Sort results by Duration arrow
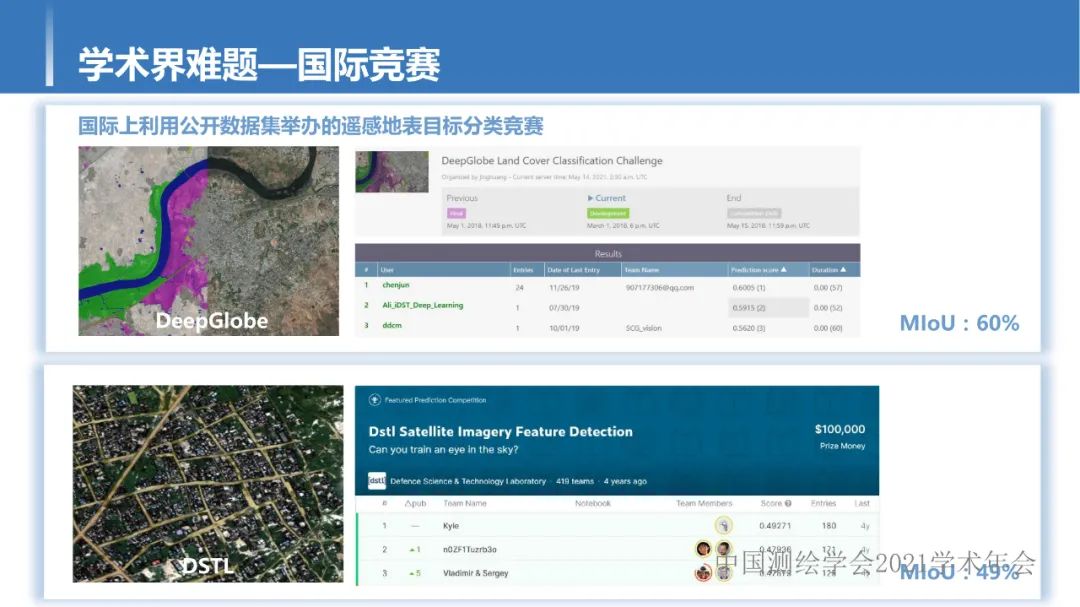The image size is (1080, 607). pos(843,270)
